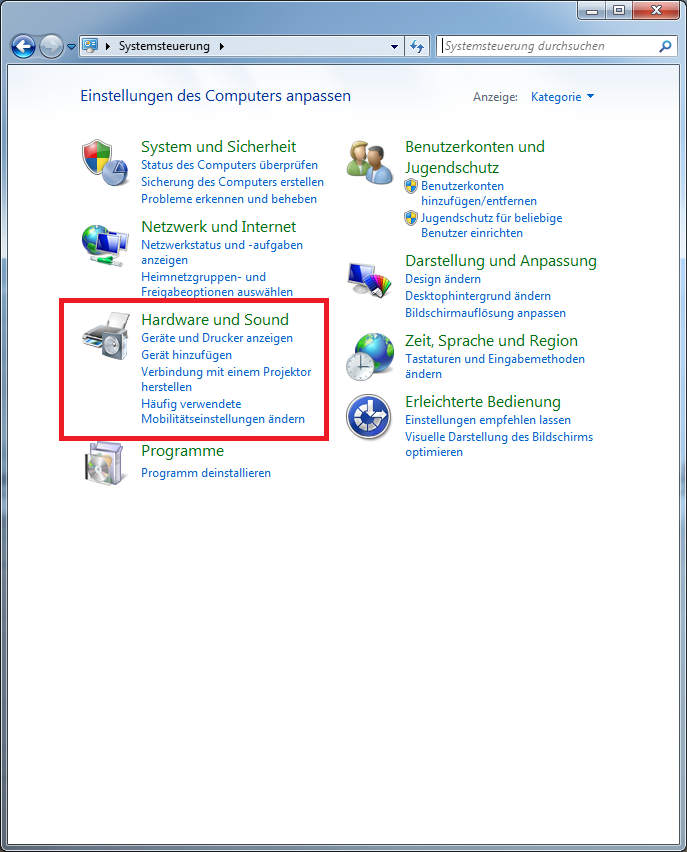The height and width of the screenshot is (852, 687).
Task: Click the Netzwerk und Internet globe icon
Action: [x=105, y=245]
